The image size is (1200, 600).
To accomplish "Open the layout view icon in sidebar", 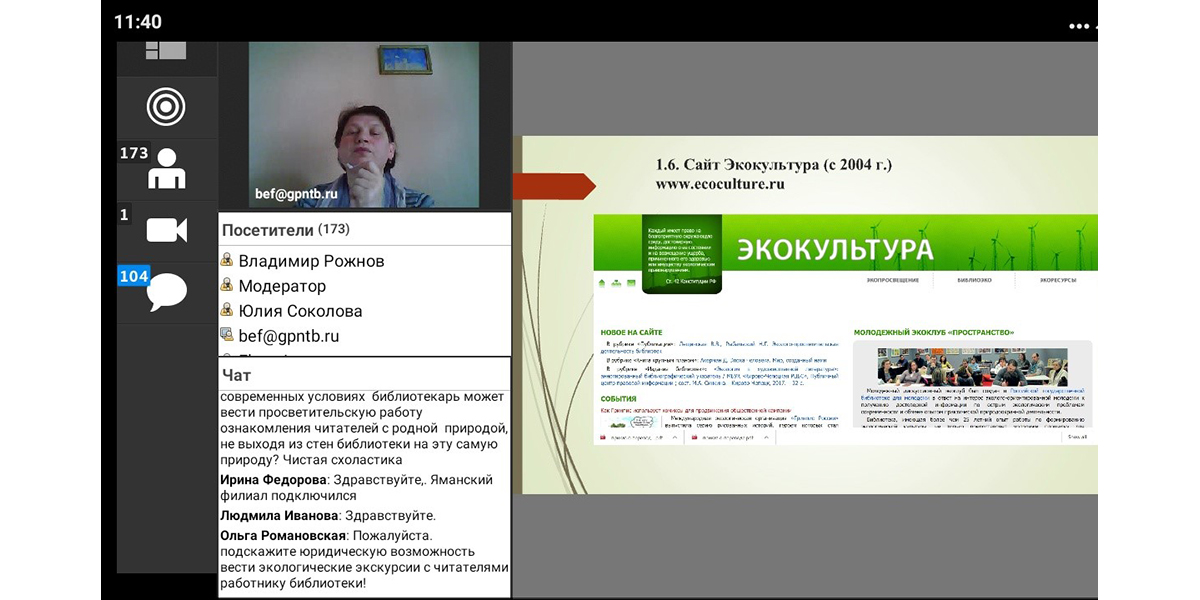I will 166,52.
